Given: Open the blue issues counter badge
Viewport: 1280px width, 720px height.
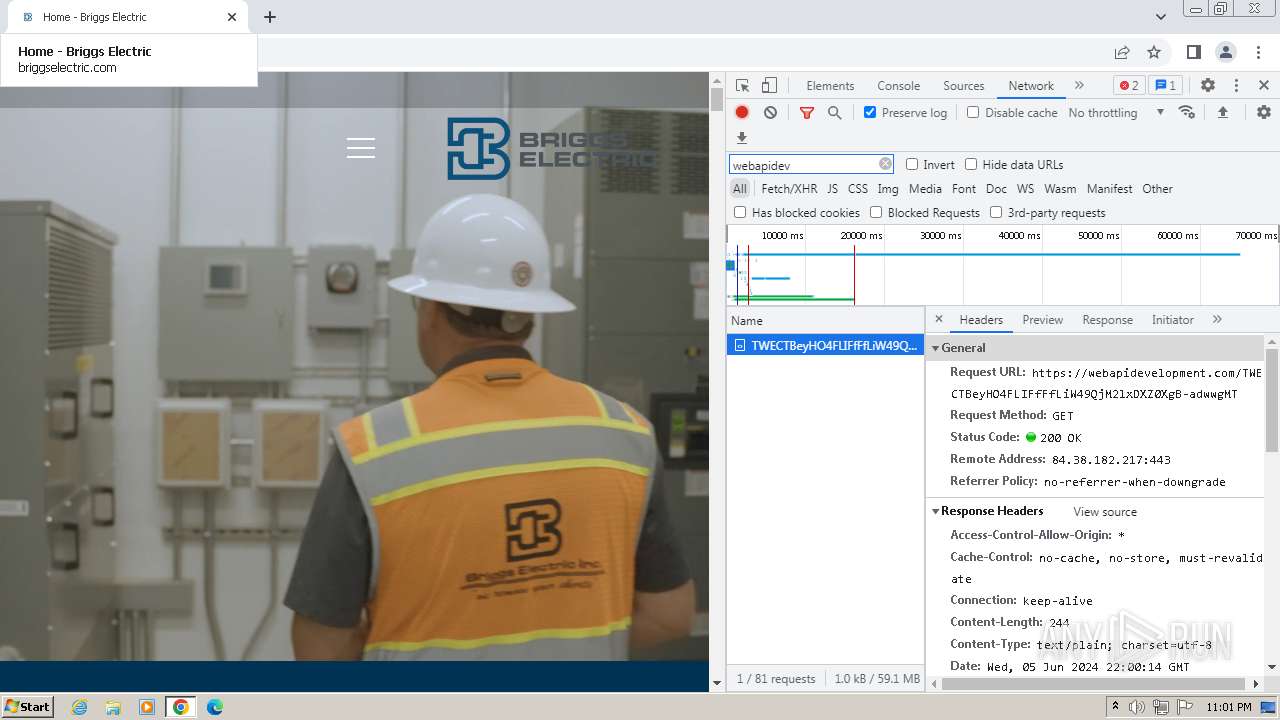Looking at the screenshot, I should (1164, 86).
